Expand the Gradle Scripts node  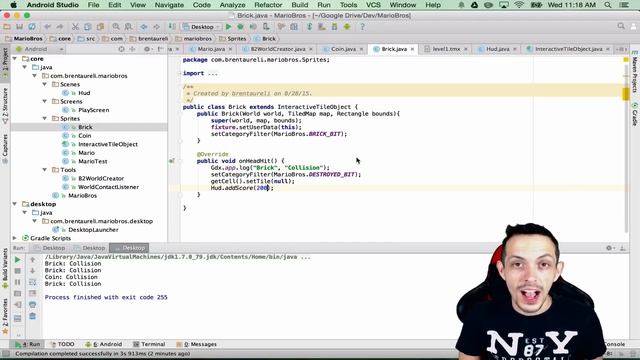[x=15, y=238]
